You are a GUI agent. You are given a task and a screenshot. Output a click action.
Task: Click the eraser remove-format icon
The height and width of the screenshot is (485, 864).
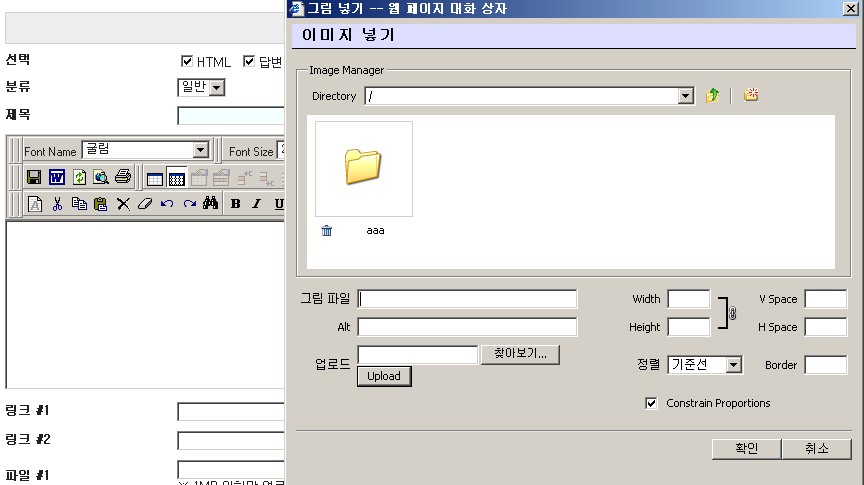[145, 204]
